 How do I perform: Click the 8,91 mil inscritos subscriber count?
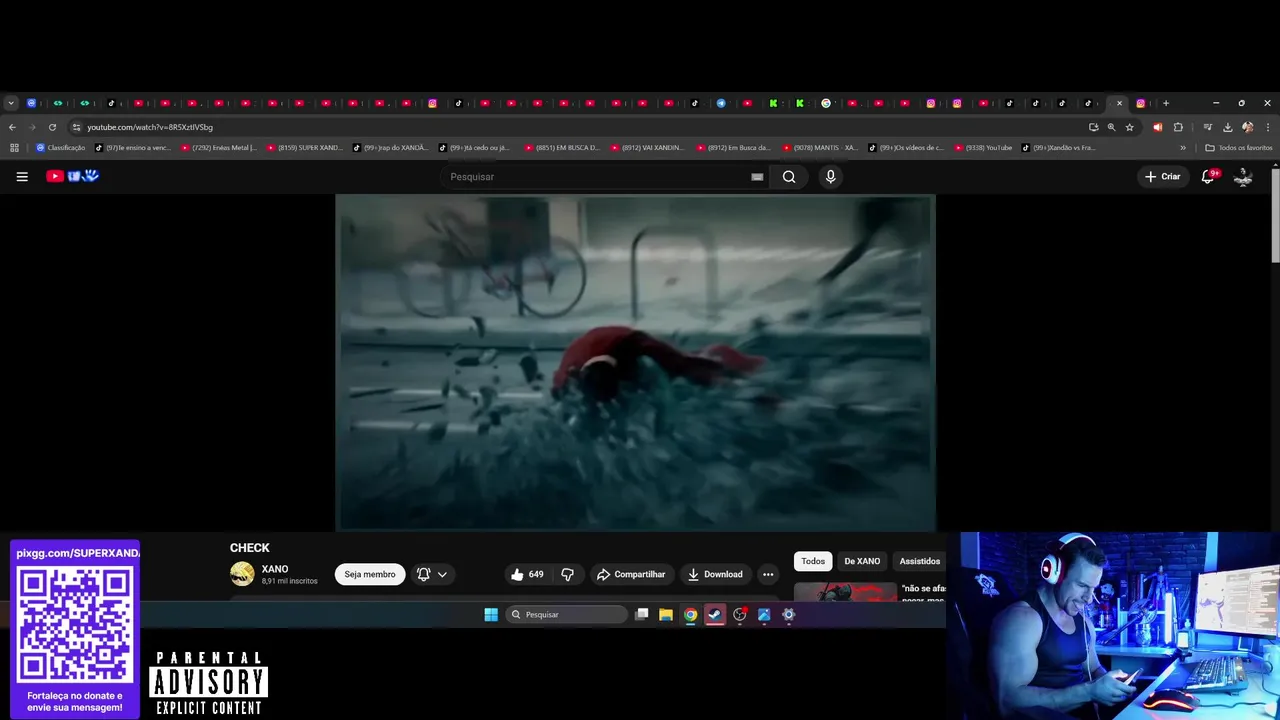pyautogui.click(x=290, y=581)
